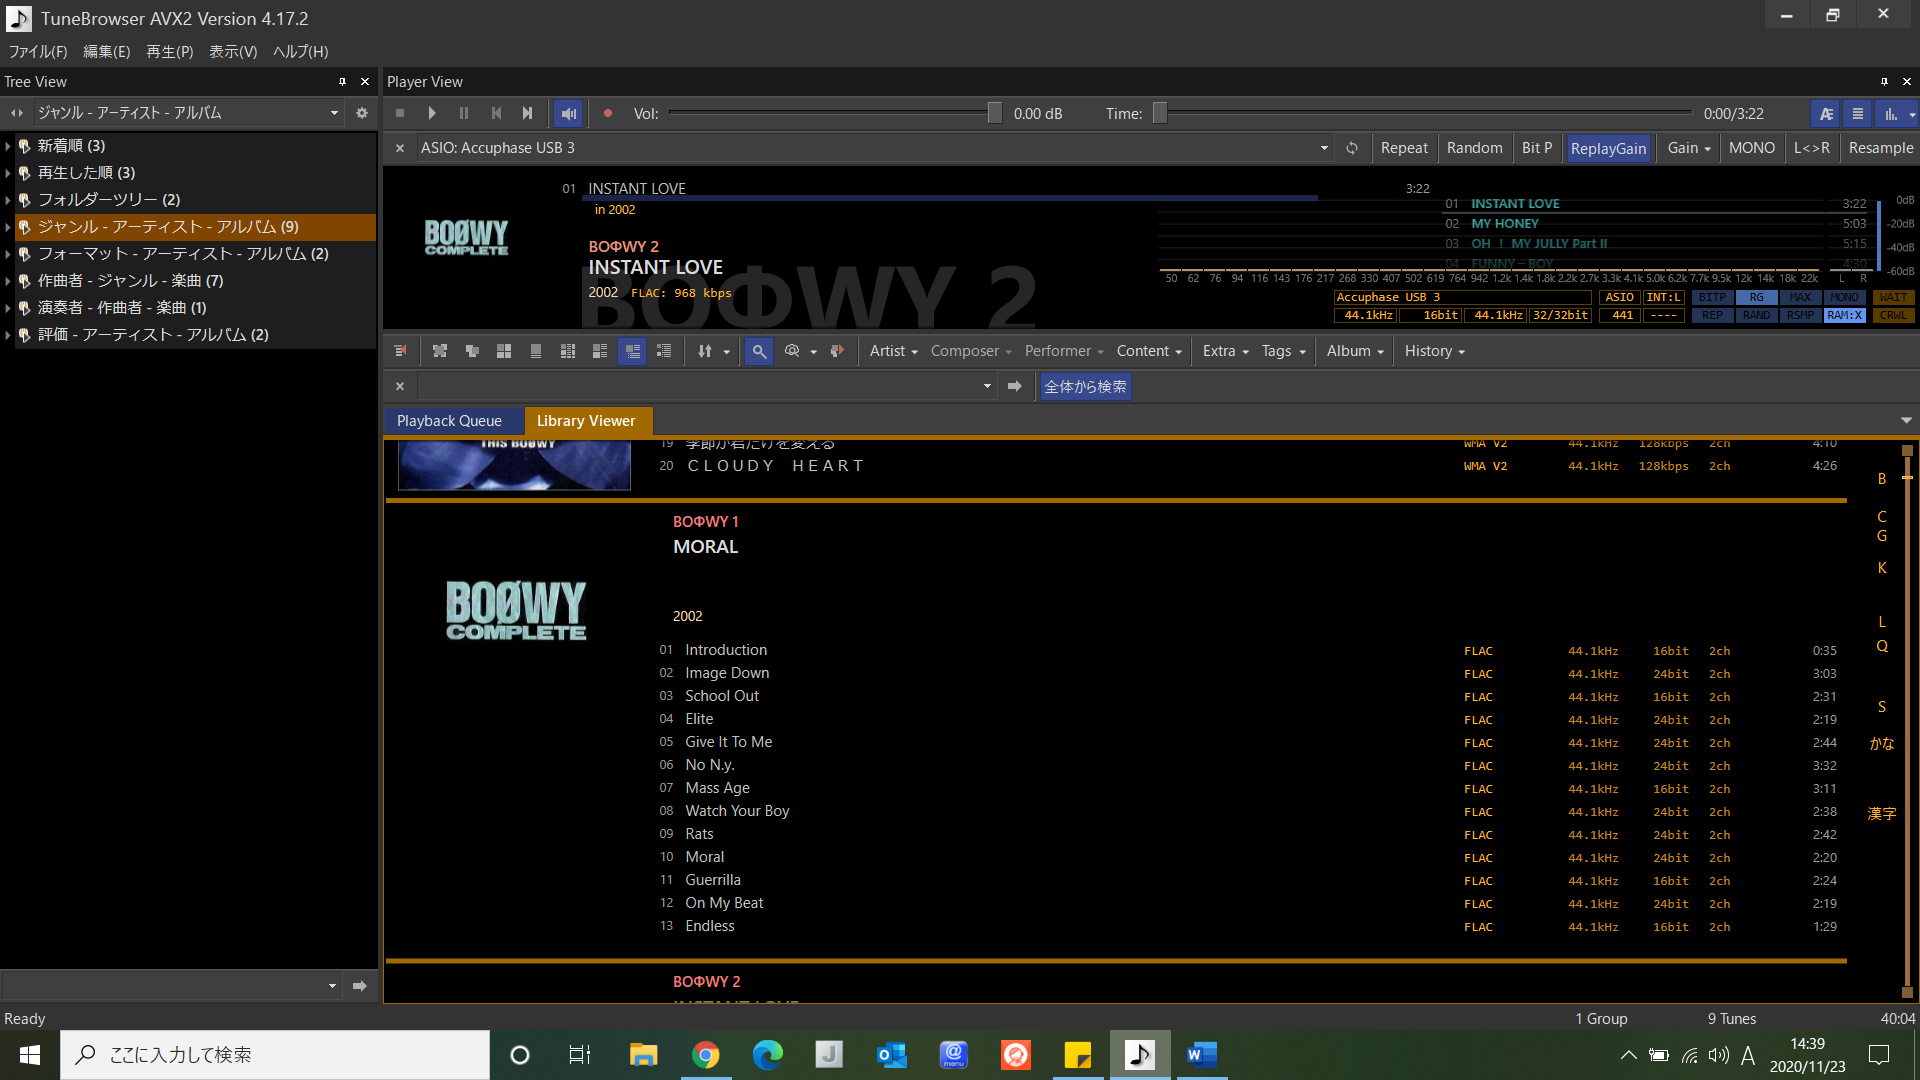Viewport: 1920px width, 1080px height.
Task: Click the search magnifier icon
Action: click(760, 351)
